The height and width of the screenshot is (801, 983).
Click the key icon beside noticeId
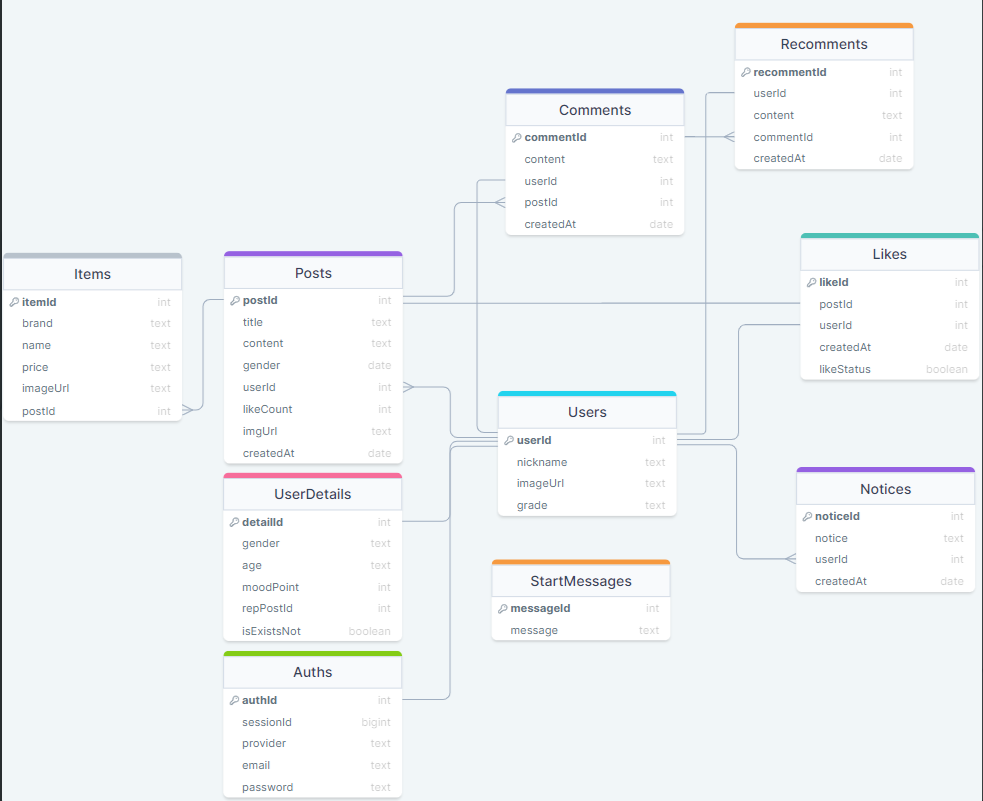point(807,516)
